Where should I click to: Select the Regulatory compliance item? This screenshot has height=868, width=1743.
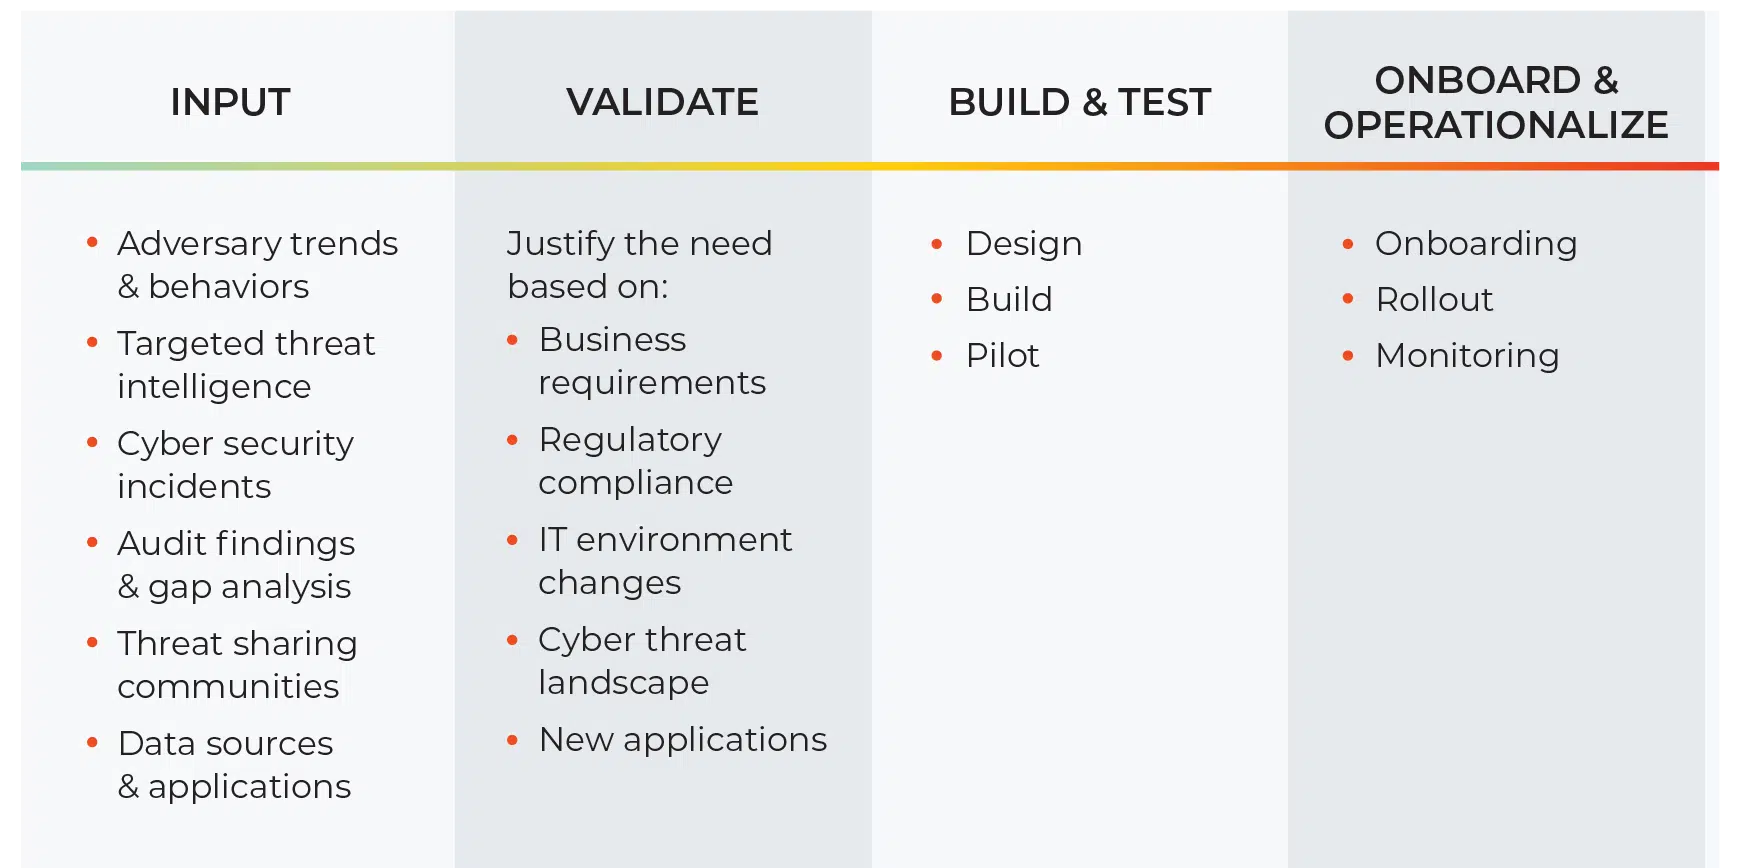coord(635,461)
